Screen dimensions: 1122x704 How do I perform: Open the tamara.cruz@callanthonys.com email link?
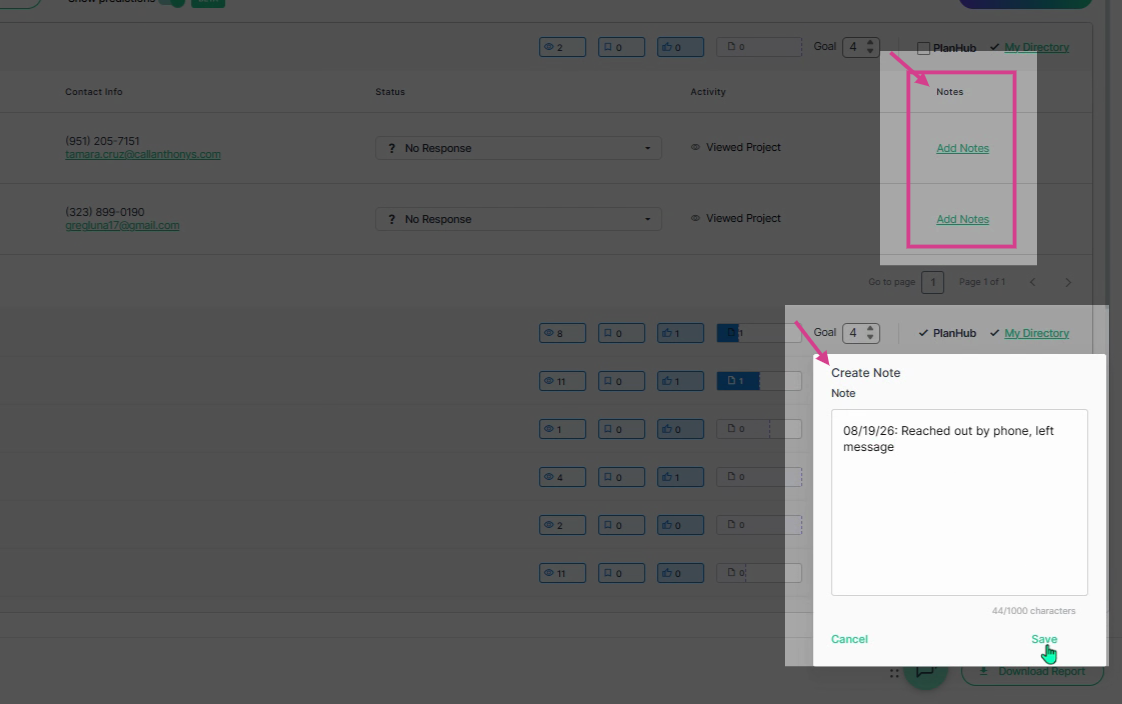[142, 155]
